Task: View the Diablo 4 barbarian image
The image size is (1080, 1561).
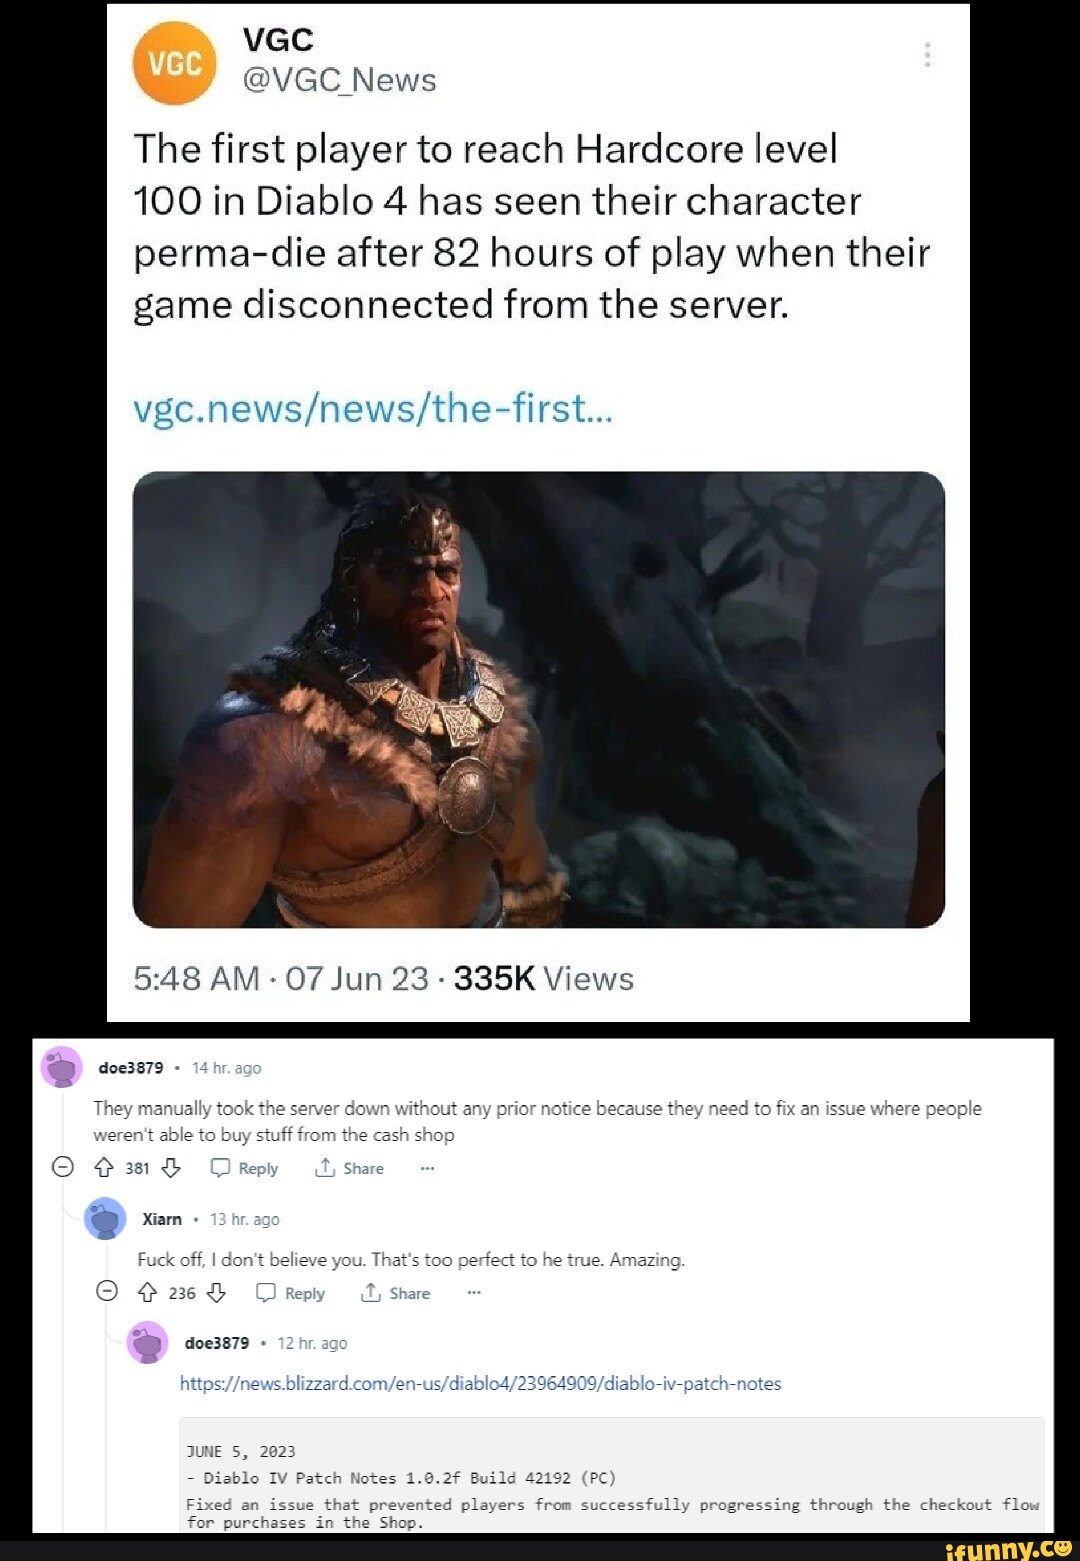Action: click(x=539, y=700)
